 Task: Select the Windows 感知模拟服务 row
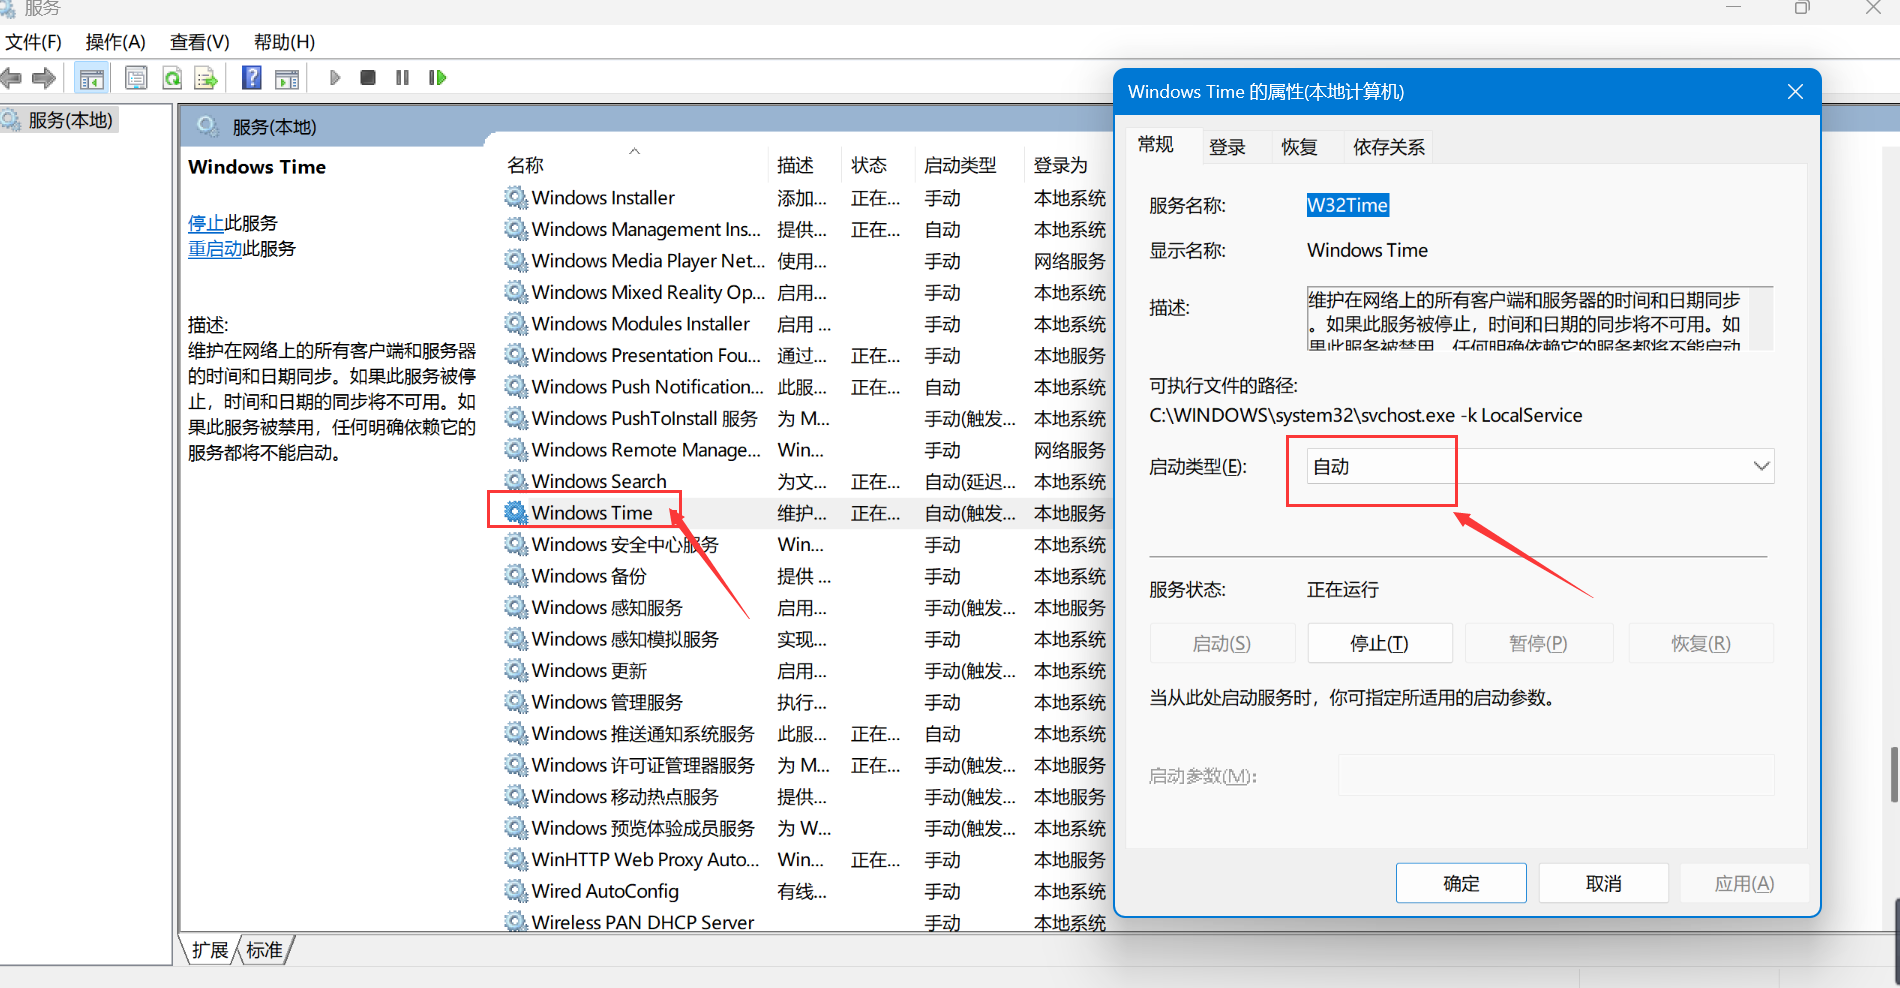805,639
